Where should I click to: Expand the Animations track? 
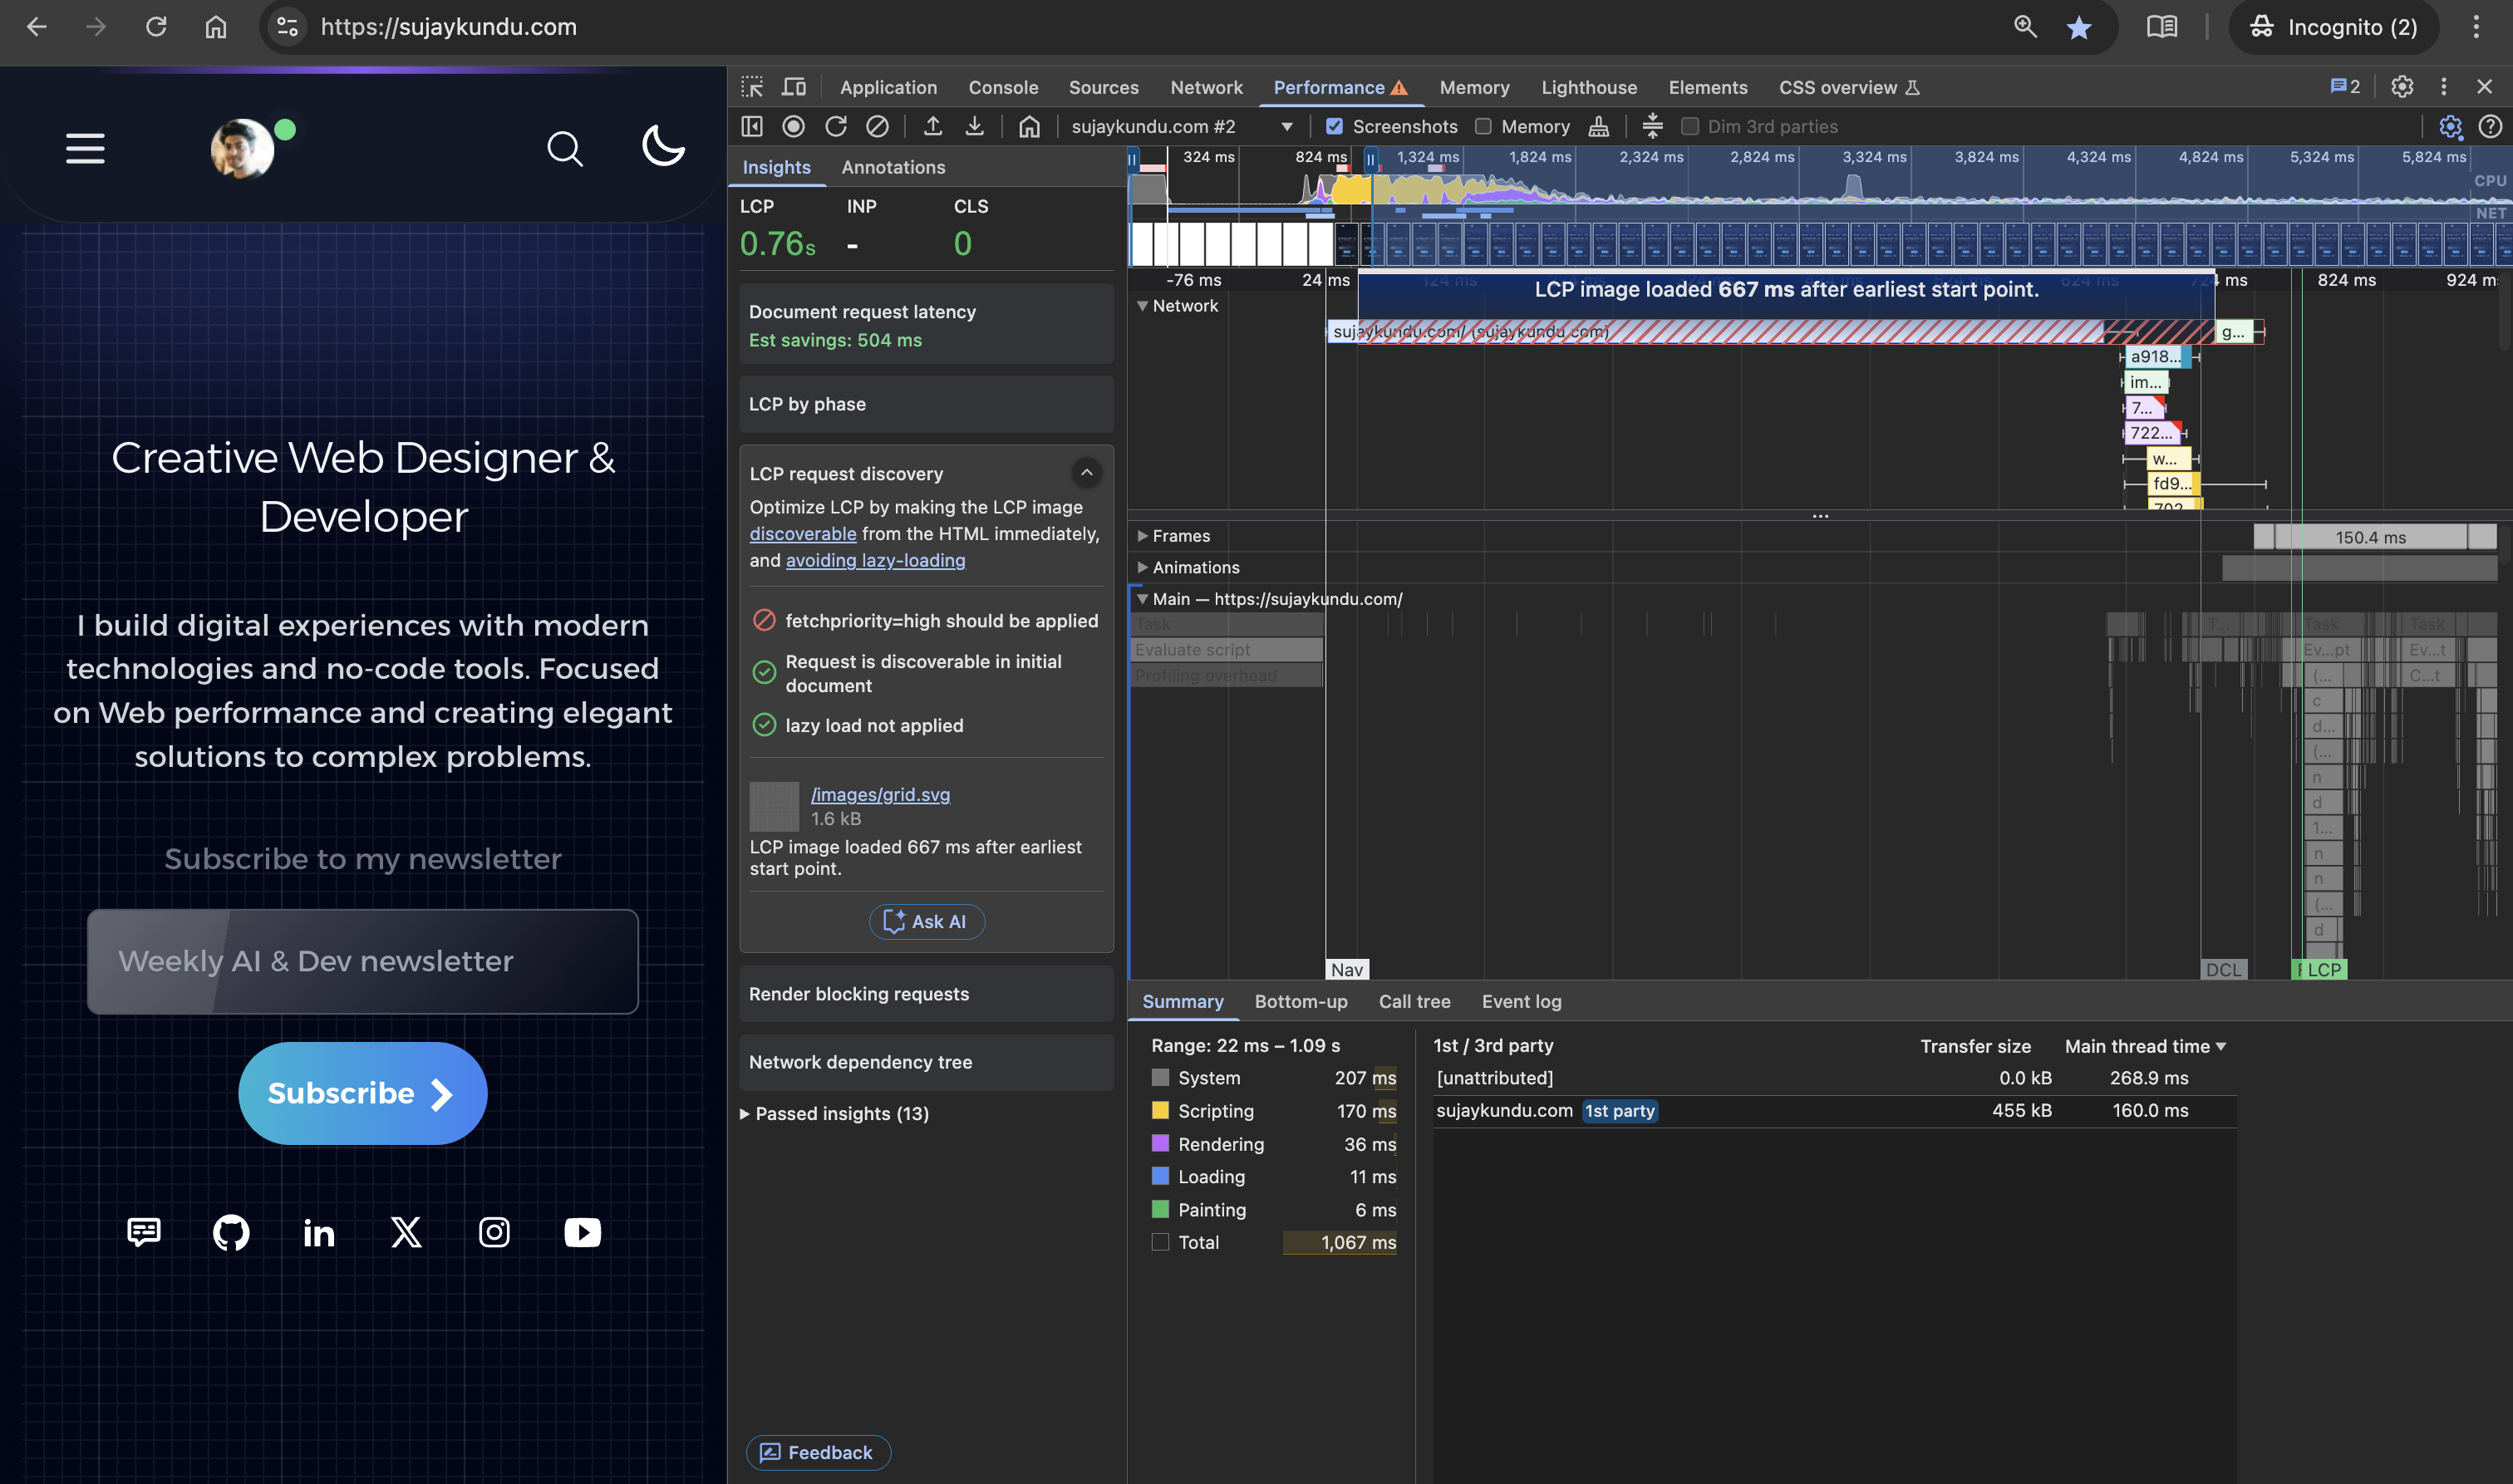point(1142,567)
